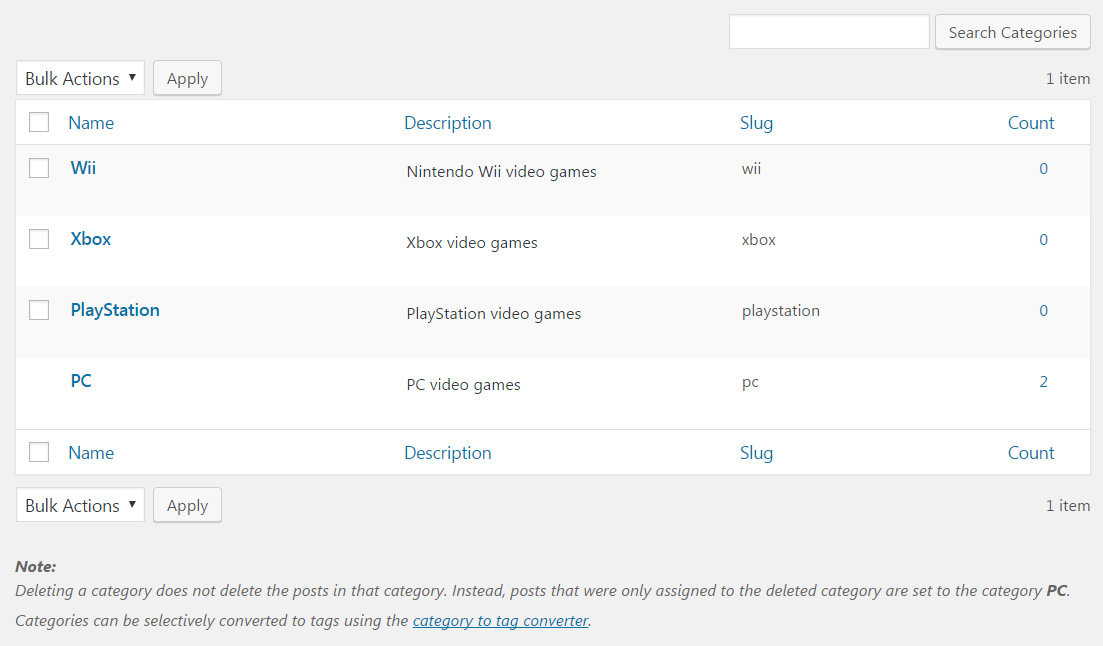
Task: Open the PlayStation category link
Action: [115, 310]
